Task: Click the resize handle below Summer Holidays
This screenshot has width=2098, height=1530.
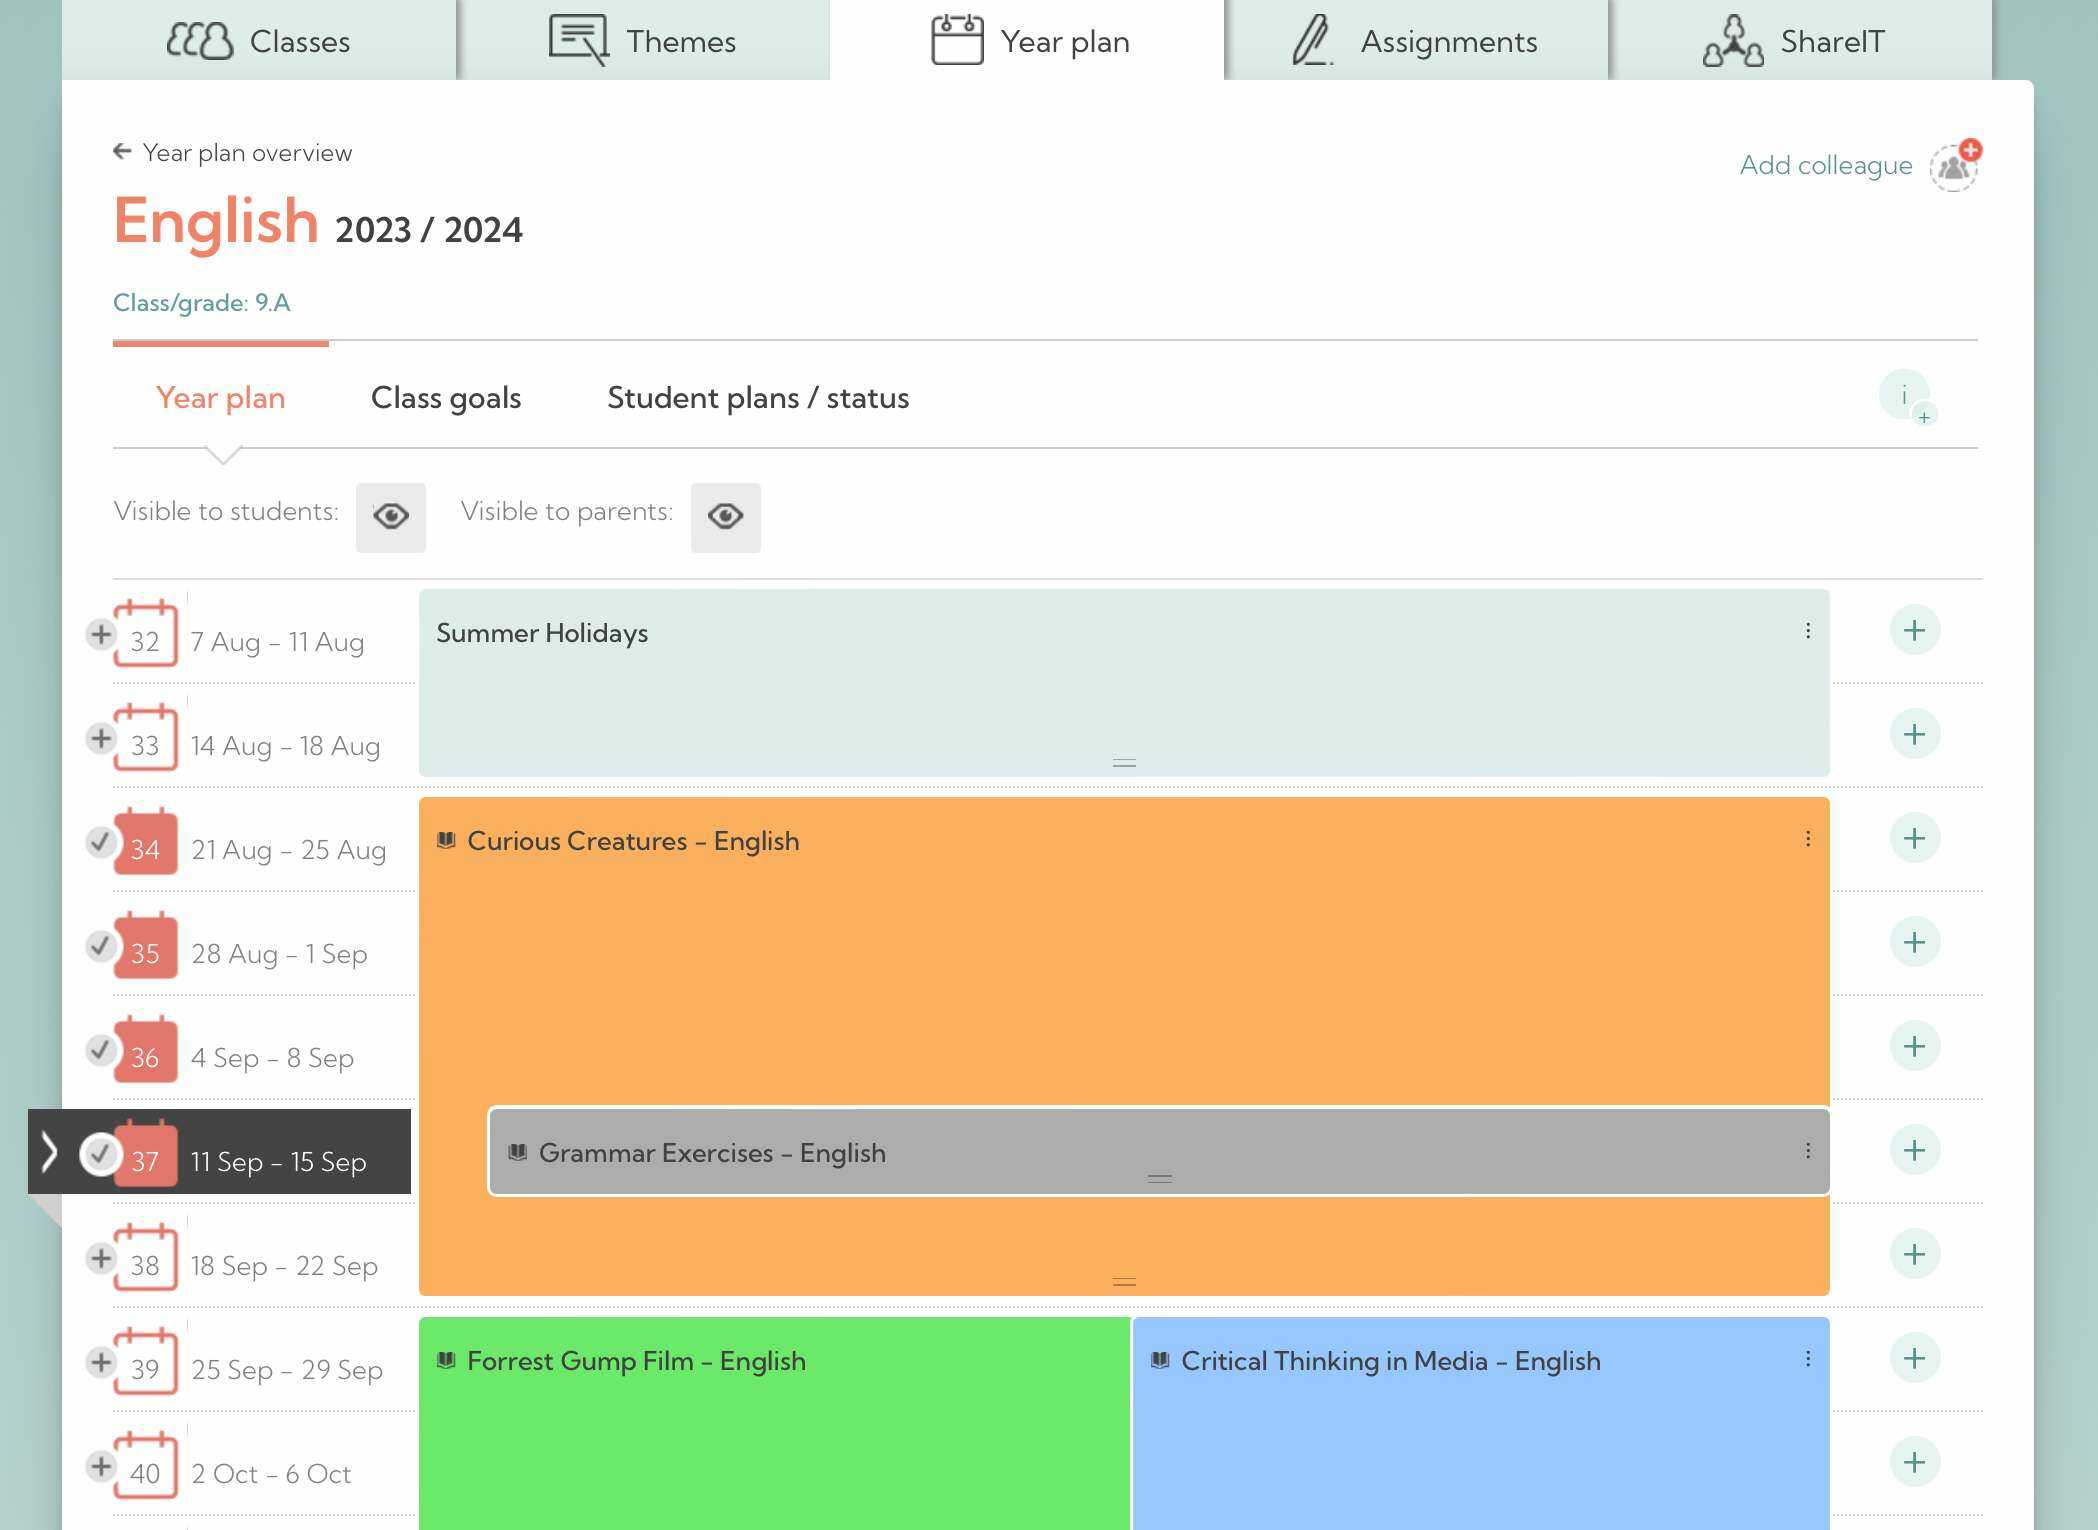Action: pyautogui.click(x=1123, y=762)
